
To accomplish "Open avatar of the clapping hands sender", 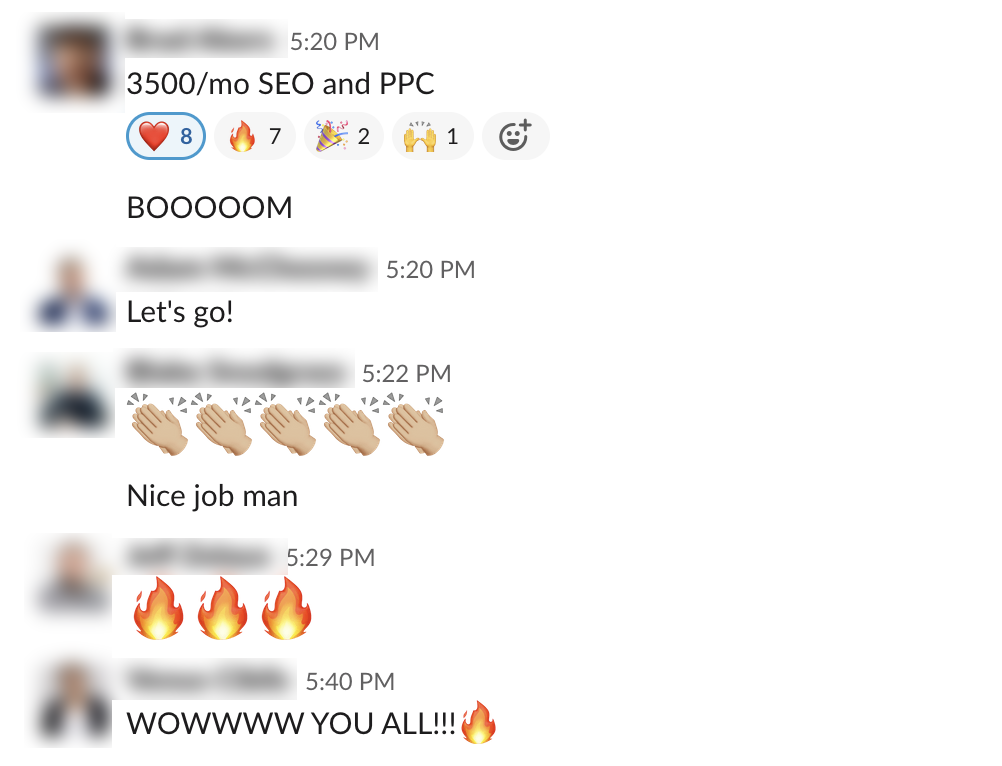I will click(x=74, y=395).
